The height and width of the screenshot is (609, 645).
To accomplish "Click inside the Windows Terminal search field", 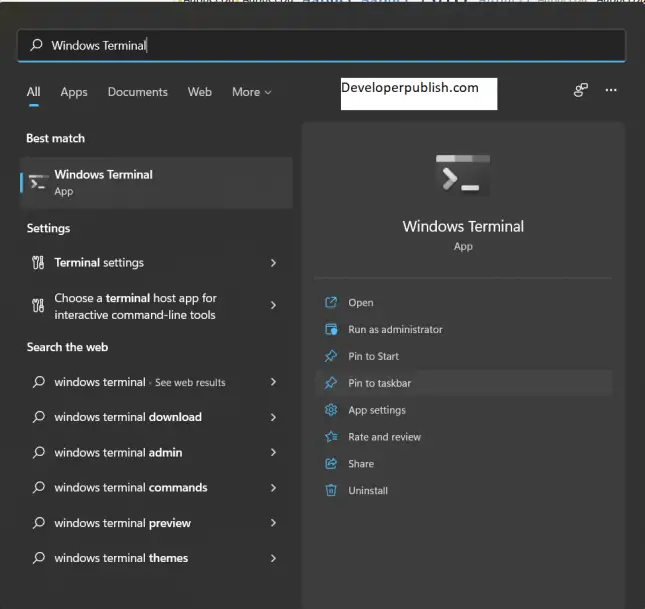I will [x=321, y=45].
